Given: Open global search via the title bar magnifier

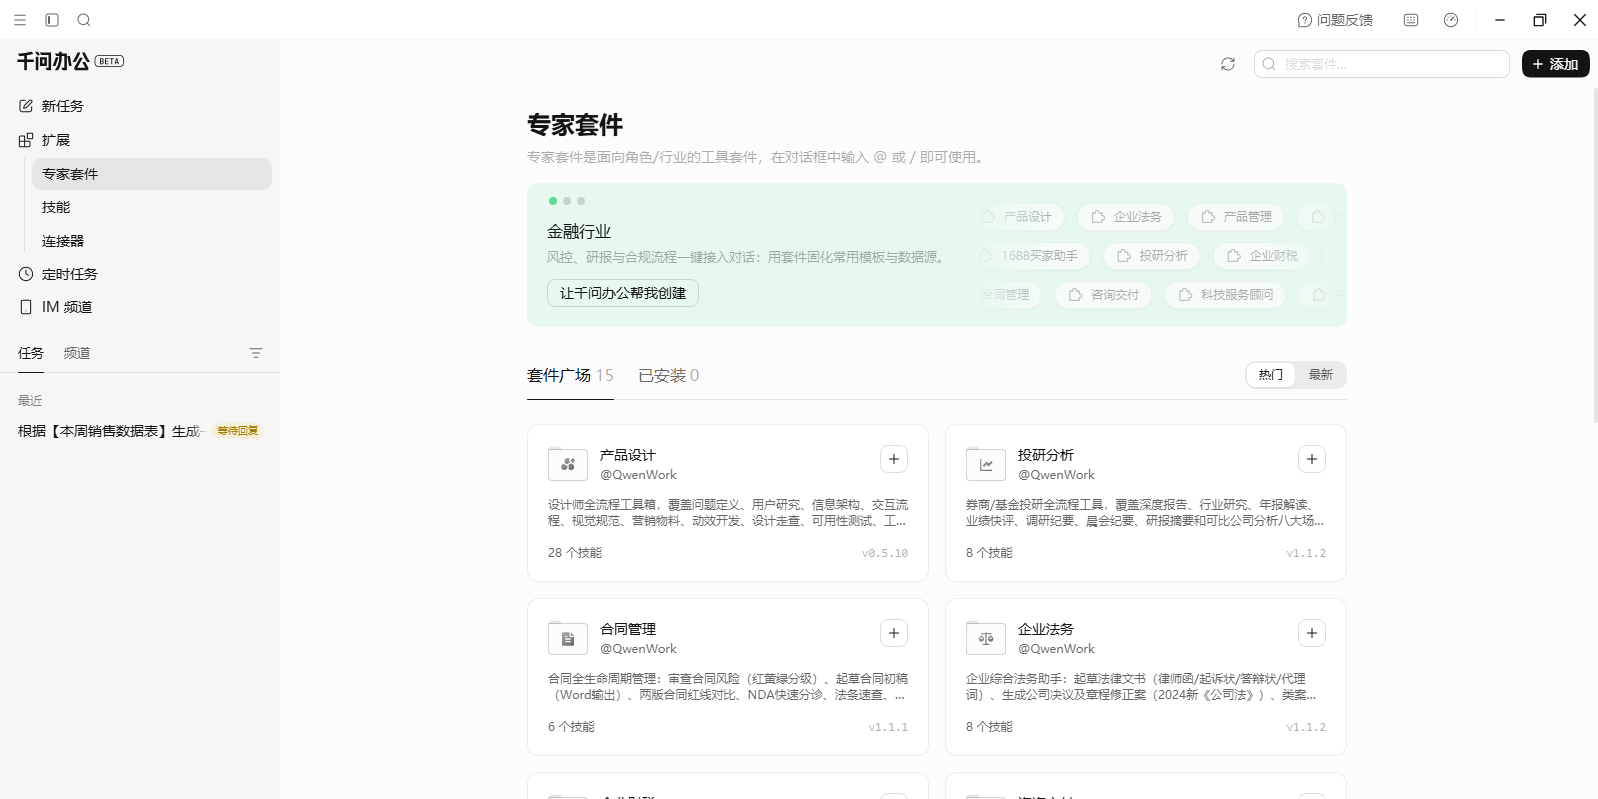Looking at the screenshot, I should tap(84, 20).
